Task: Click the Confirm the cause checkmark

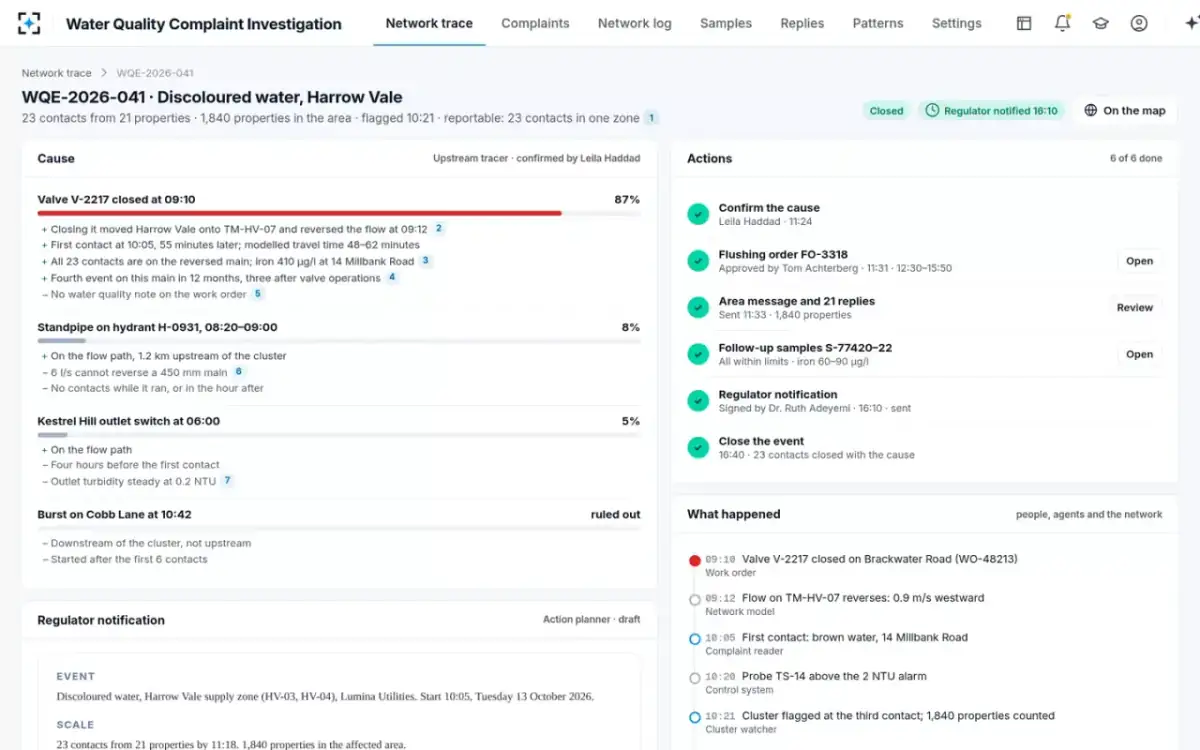Action: 698,214
